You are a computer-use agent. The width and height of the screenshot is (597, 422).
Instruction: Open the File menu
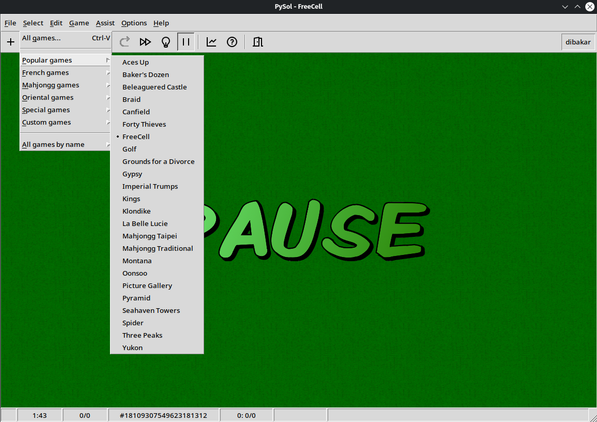(x=10, y=23)
